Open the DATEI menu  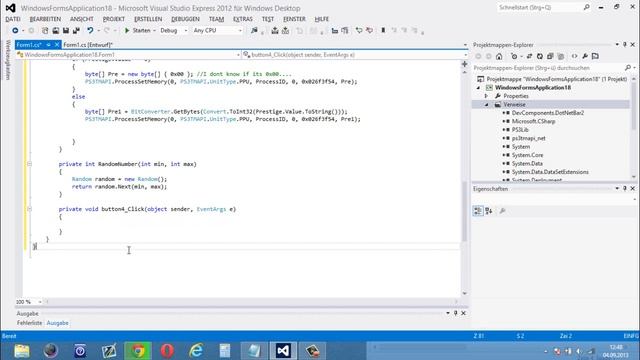pyautogui.click(x=13, y=19)
